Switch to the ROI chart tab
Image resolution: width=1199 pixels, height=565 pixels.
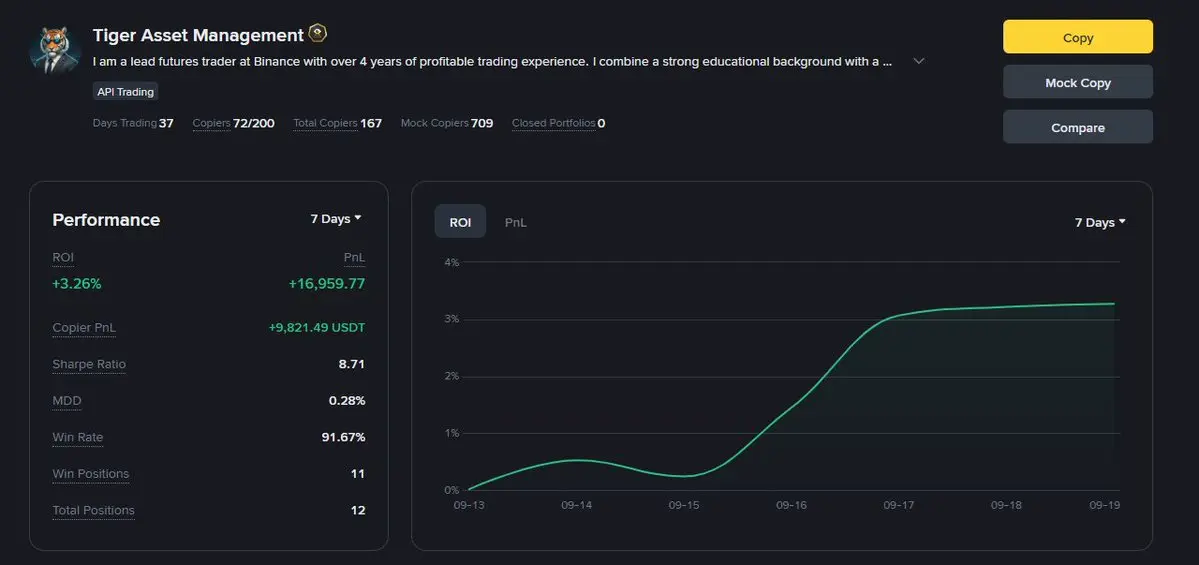[x=460, y=222]
